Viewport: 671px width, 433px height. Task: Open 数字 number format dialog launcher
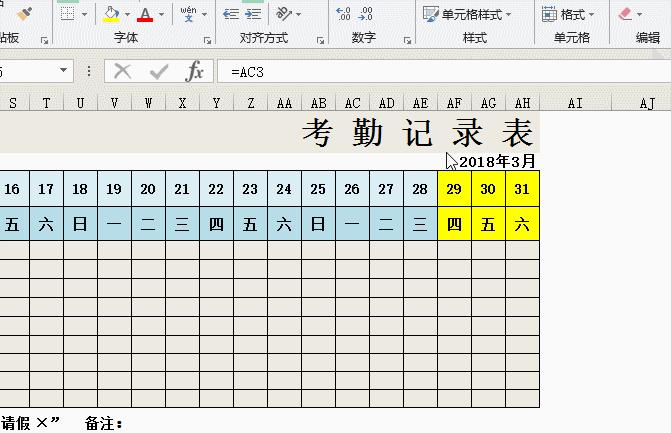(x=407, y=40)
